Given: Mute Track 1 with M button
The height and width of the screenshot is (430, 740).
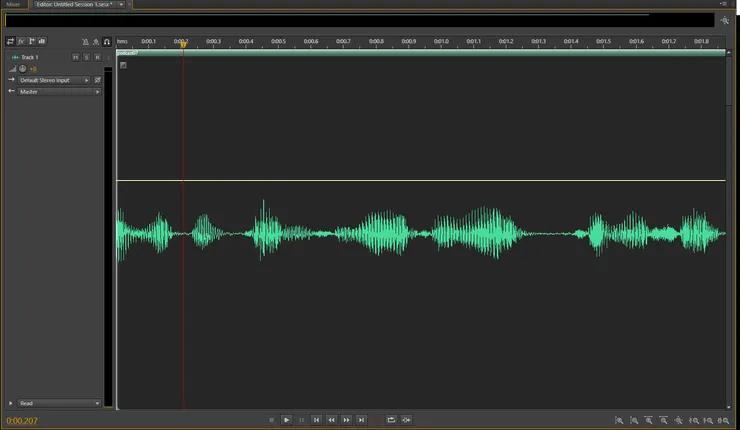Looking at the screenshot, I should (75, 57).
